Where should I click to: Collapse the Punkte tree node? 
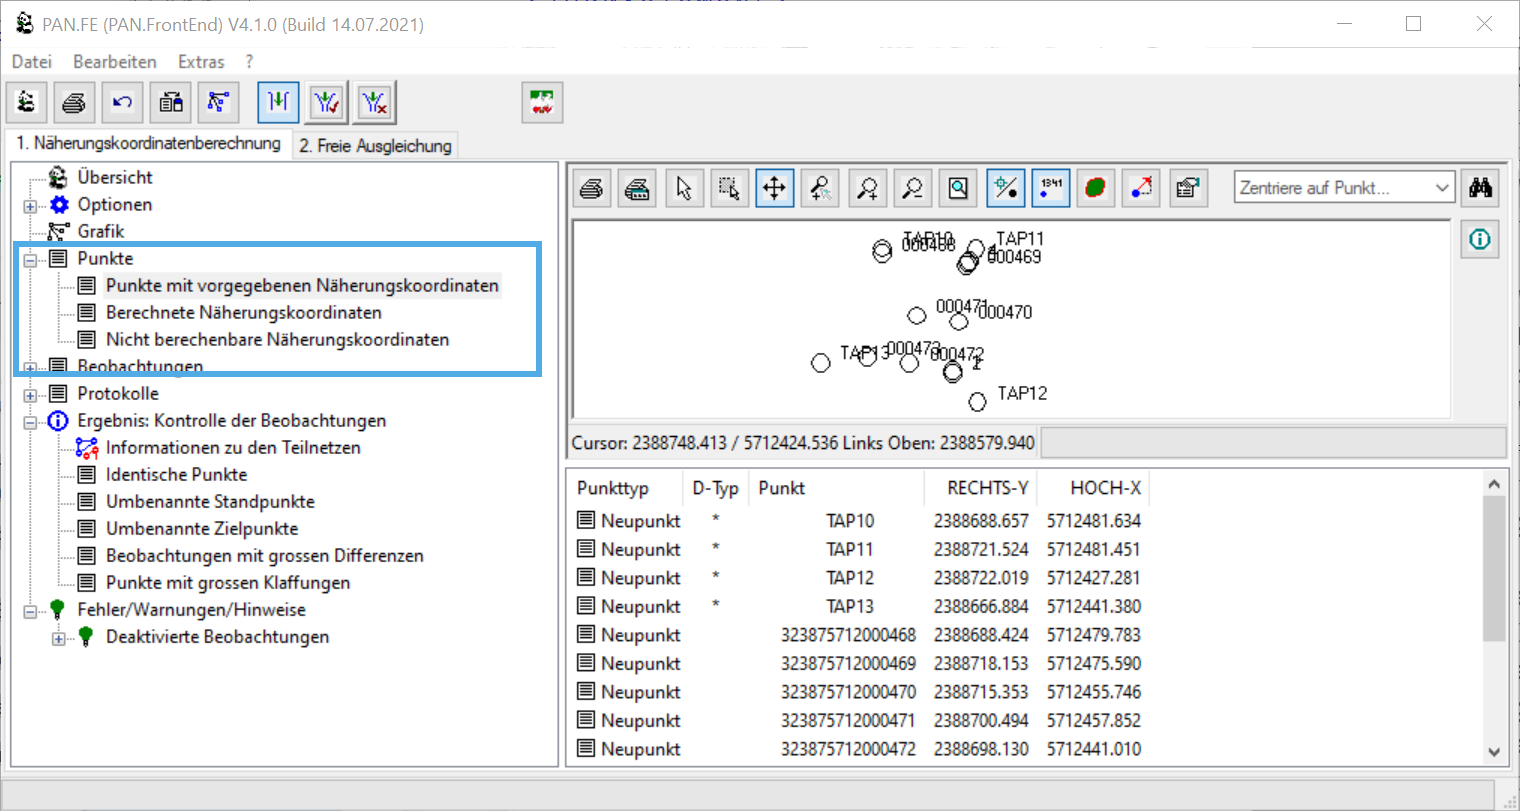point(31,260)
